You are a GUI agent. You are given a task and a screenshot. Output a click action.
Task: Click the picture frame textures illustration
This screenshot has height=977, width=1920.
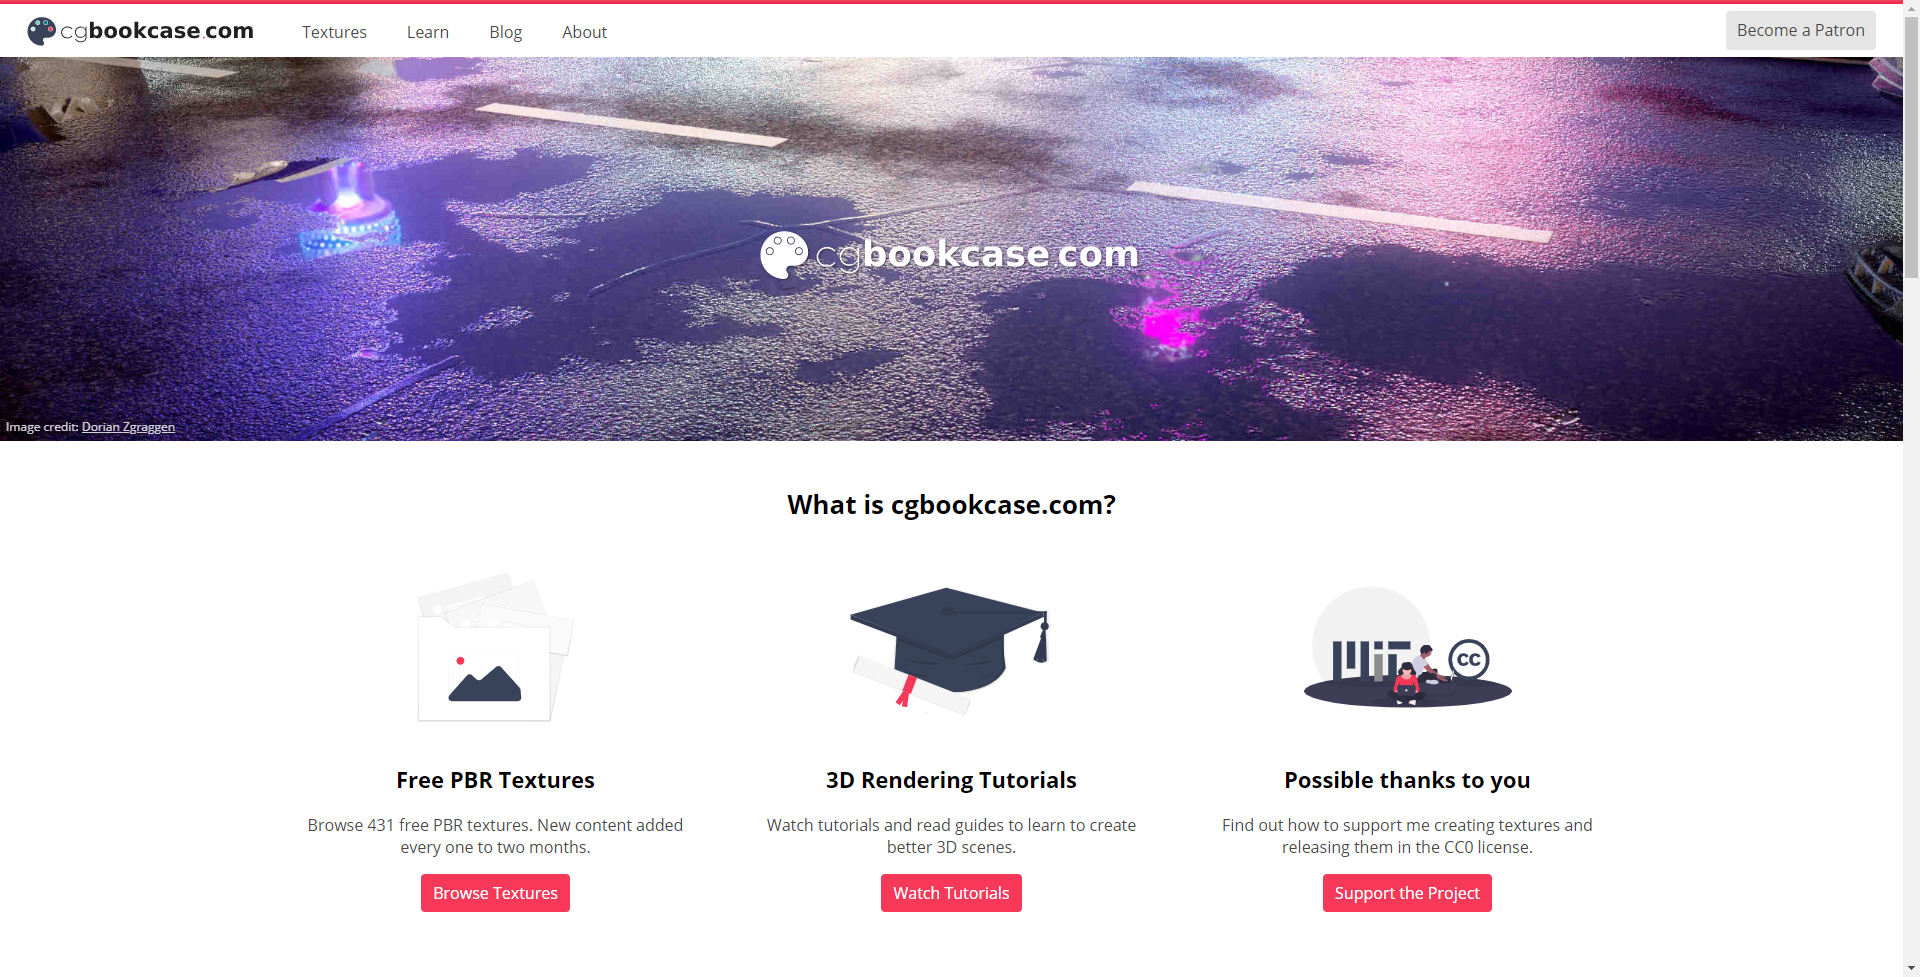point(495,647)
